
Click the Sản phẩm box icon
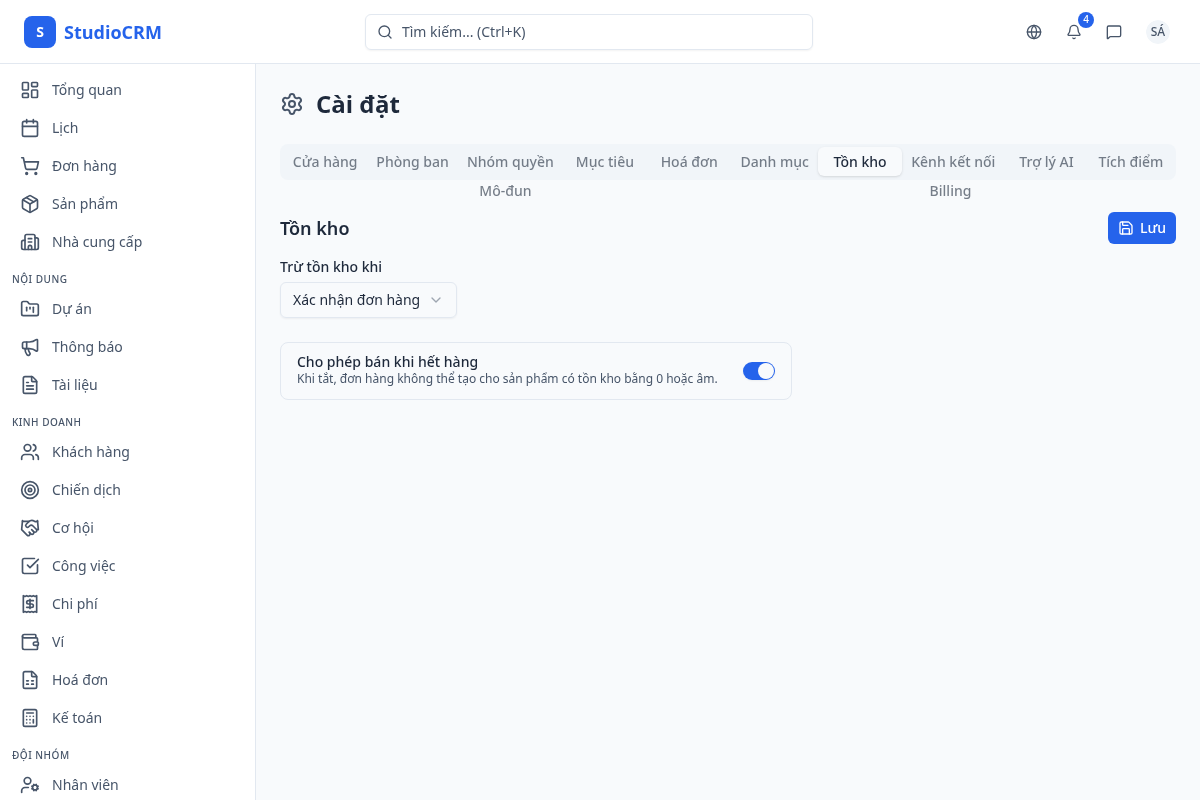point(30,204)
